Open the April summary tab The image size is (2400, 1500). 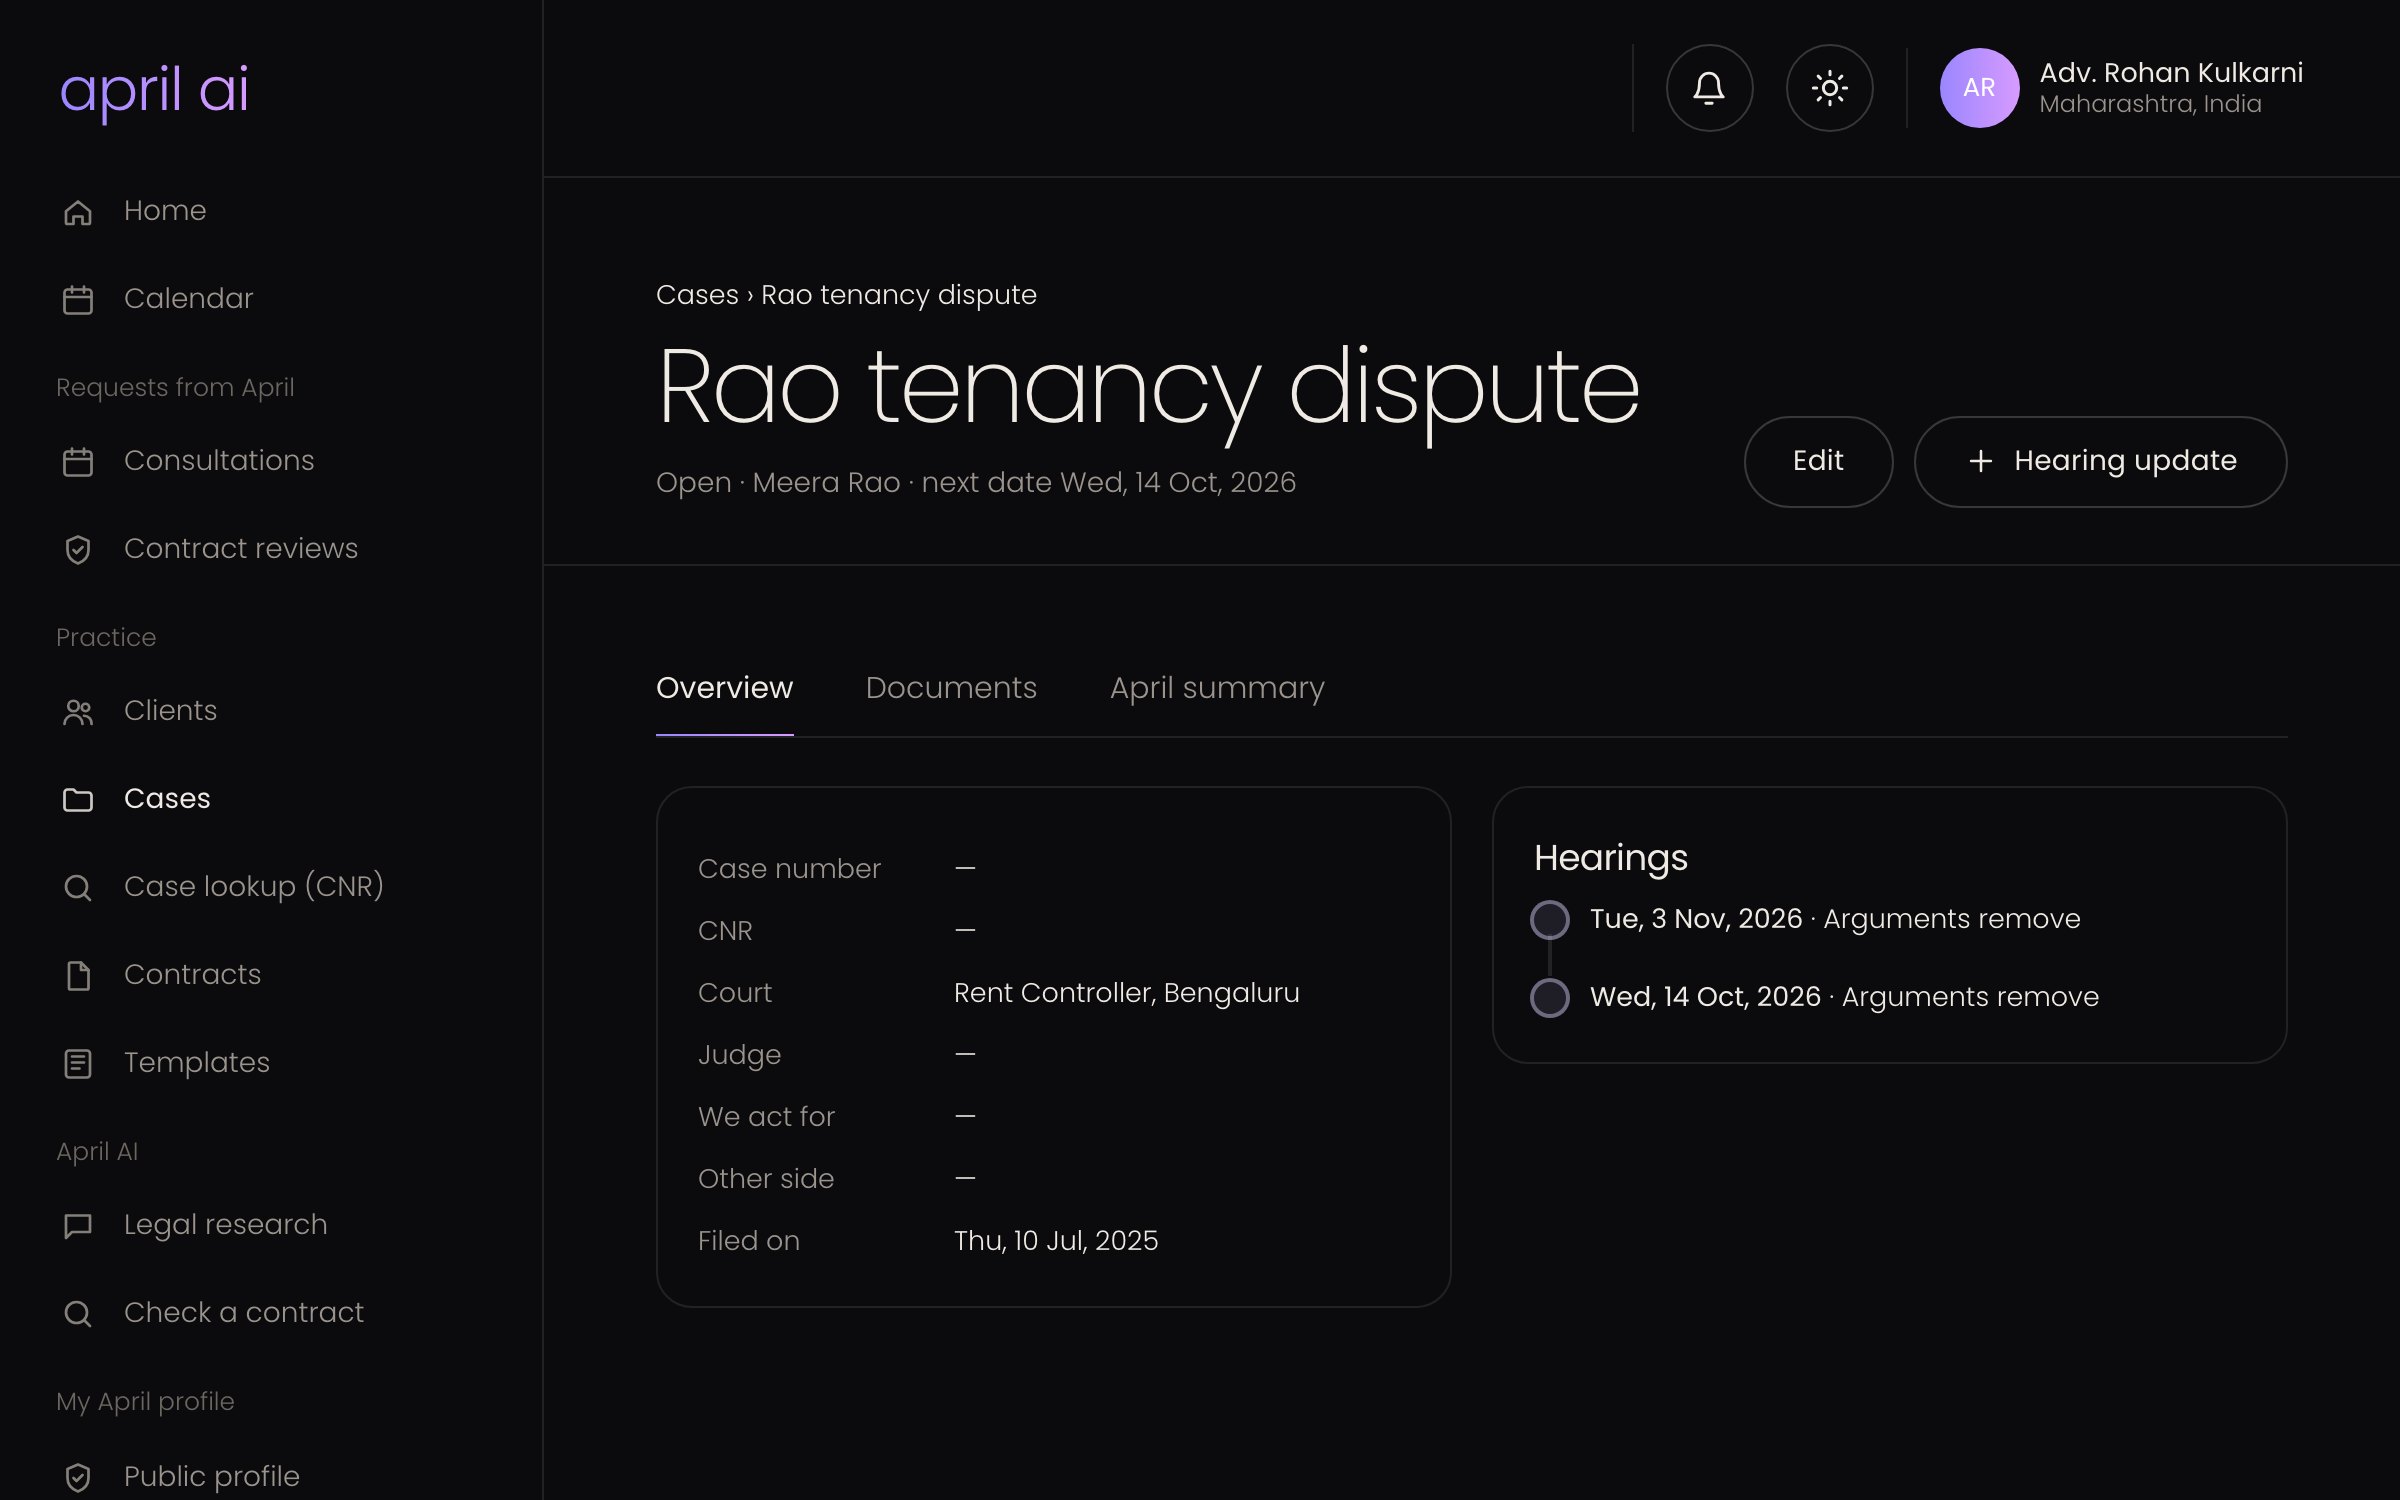tap(1217, 688)
